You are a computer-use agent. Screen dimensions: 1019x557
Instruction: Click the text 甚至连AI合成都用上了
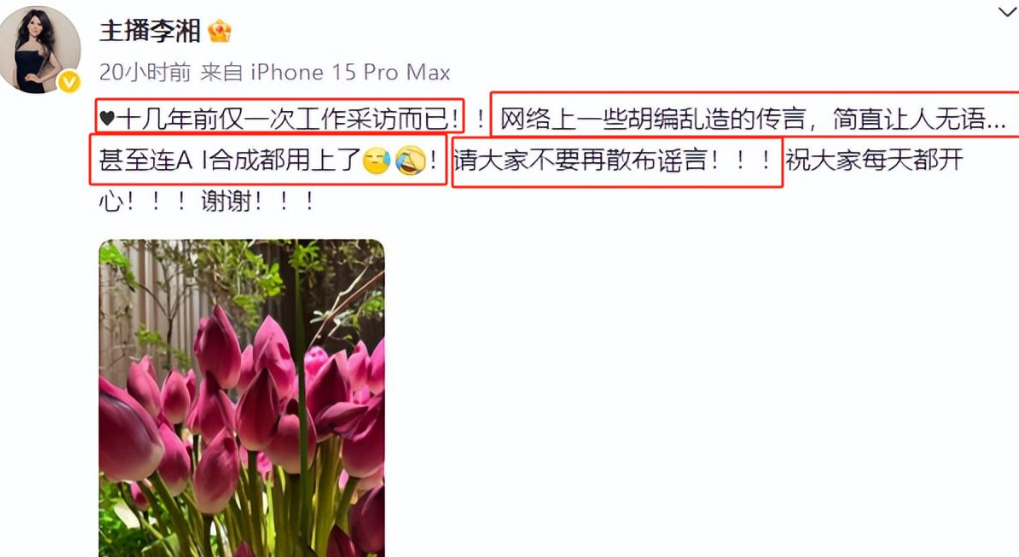pos(230,160)
